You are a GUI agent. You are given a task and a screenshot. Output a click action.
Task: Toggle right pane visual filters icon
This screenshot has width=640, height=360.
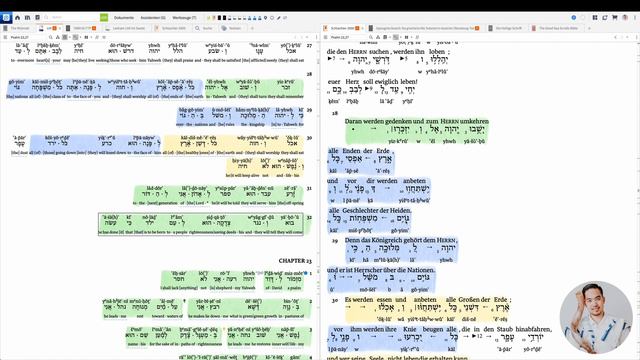pyautogui.click(x=385, y=37)
